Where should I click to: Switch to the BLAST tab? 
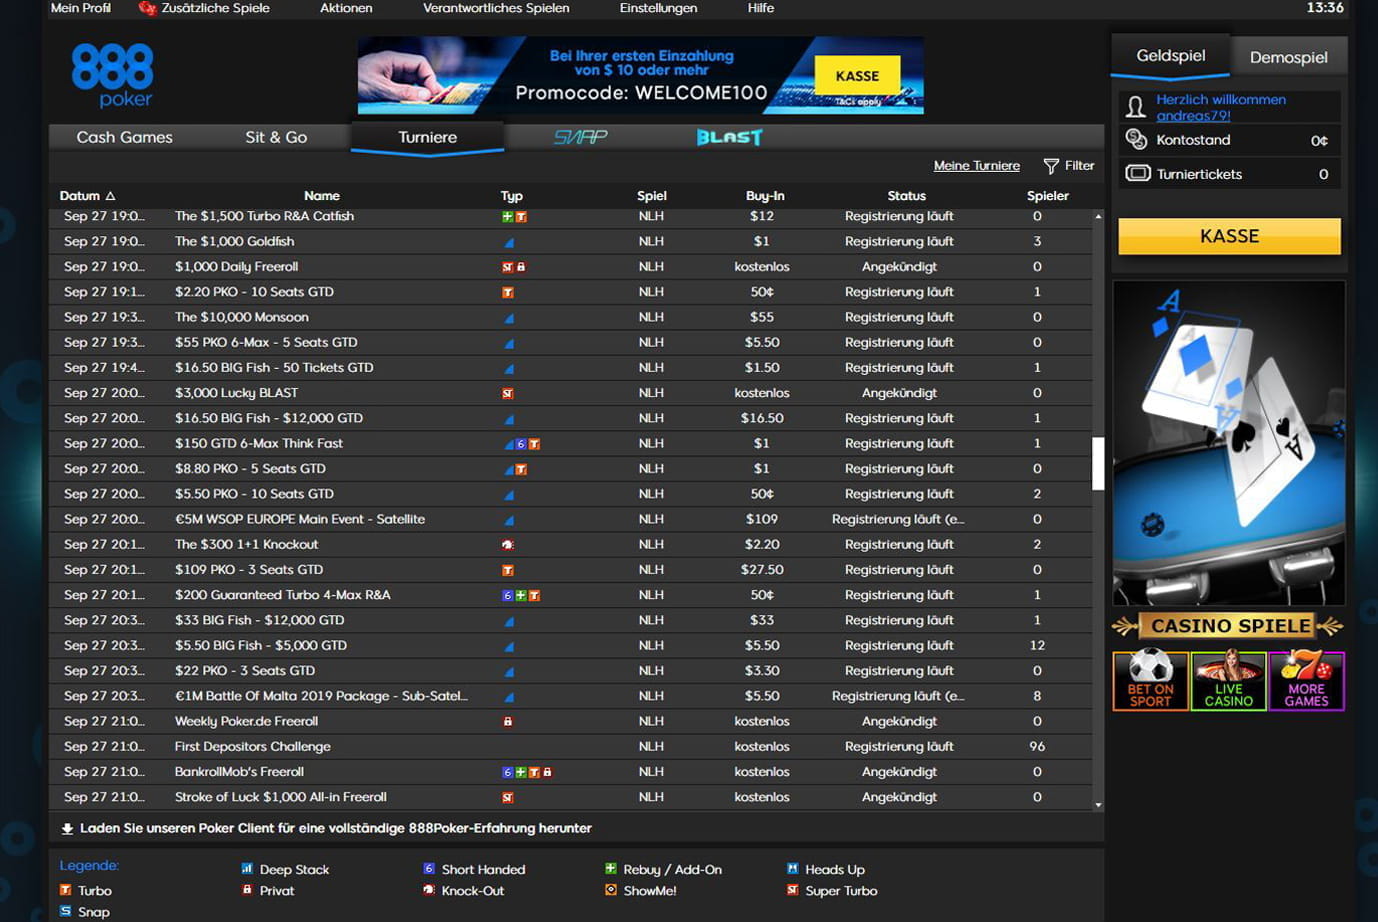(x=729, y=138)
